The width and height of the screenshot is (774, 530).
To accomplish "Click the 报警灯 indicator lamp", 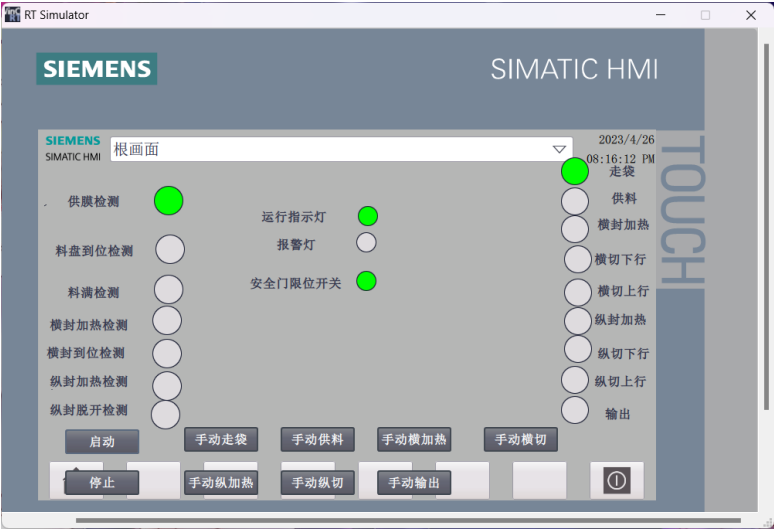I will pos(366,243).
